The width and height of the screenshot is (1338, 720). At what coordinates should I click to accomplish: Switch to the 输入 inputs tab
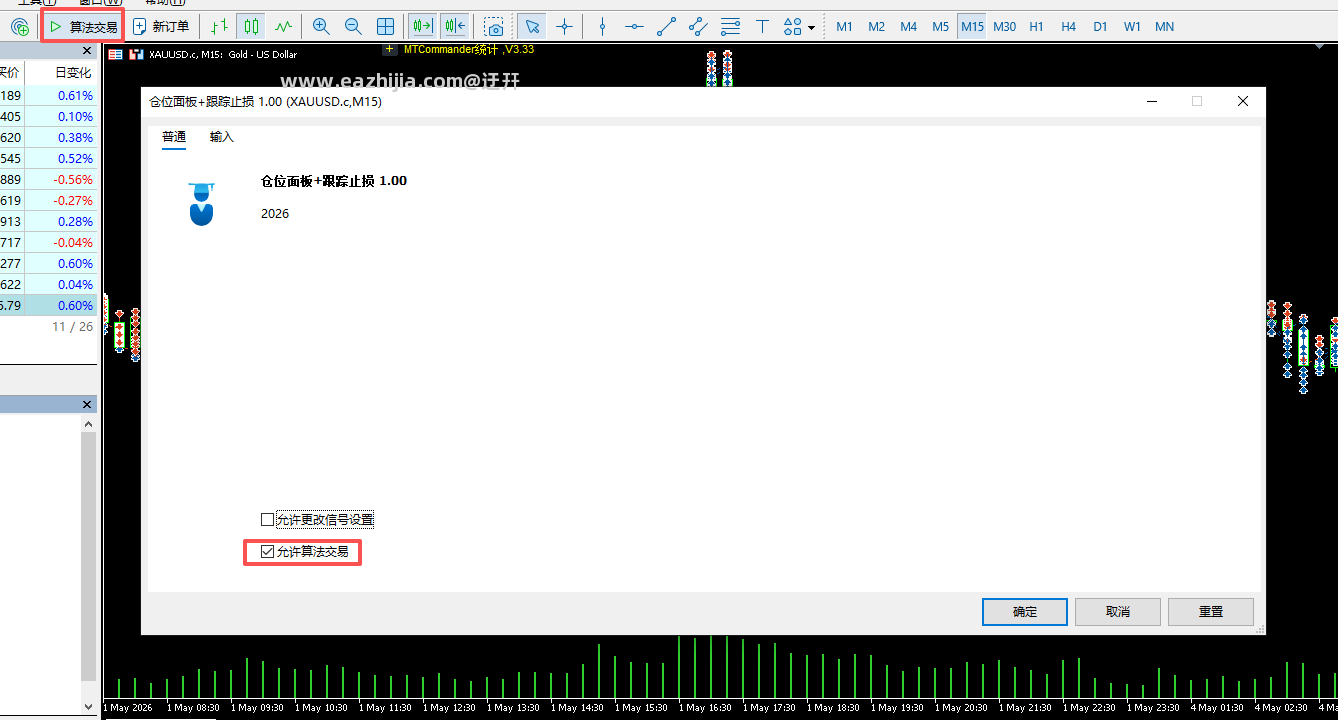222,137
